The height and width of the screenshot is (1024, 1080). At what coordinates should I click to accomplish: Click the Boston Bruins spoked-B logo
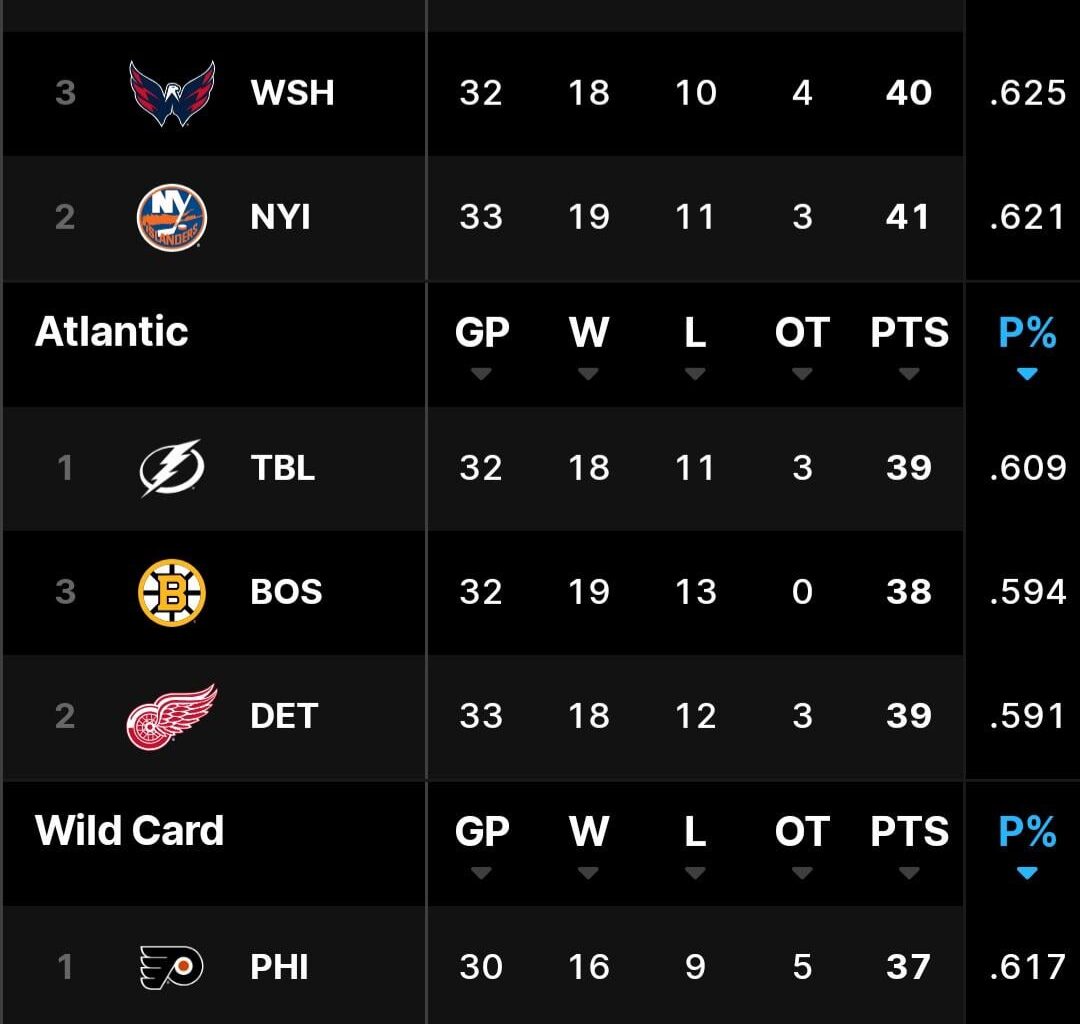point(170,592)
